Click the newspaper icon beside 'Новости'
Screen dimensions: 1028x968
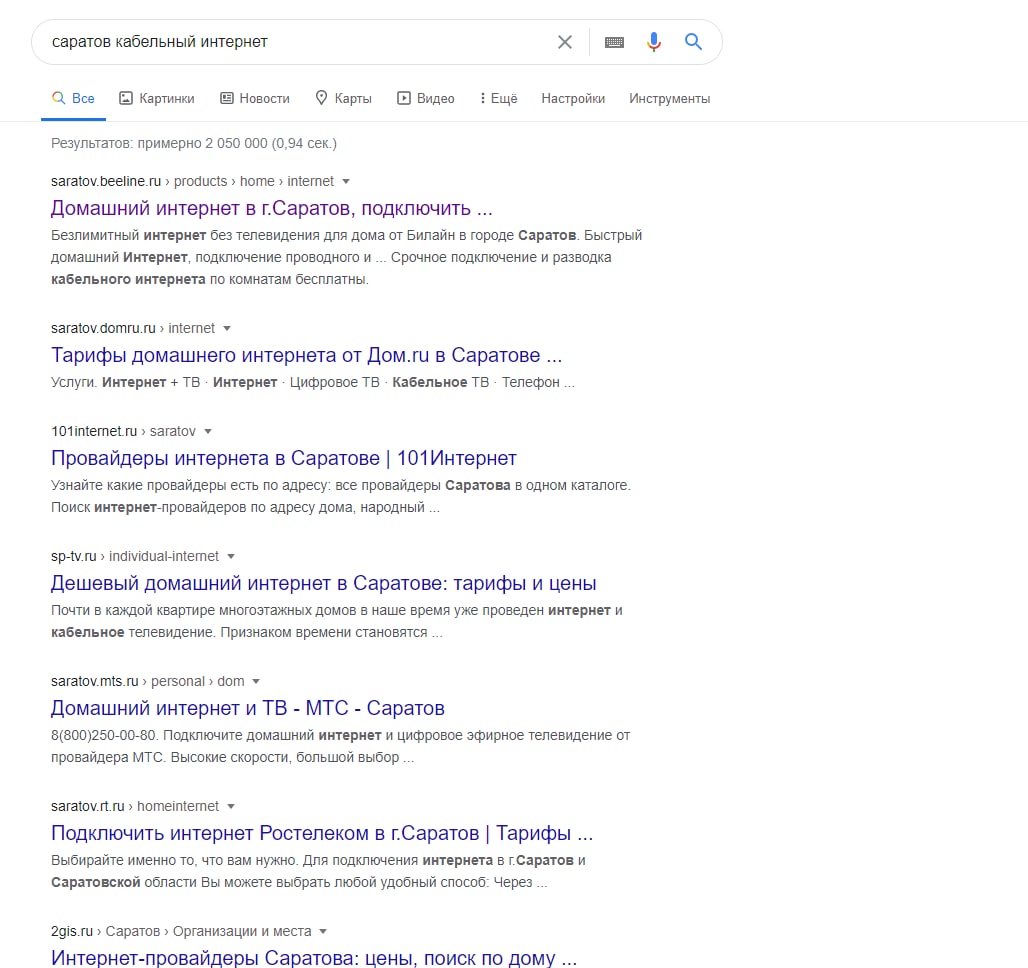tap(227, 98)
